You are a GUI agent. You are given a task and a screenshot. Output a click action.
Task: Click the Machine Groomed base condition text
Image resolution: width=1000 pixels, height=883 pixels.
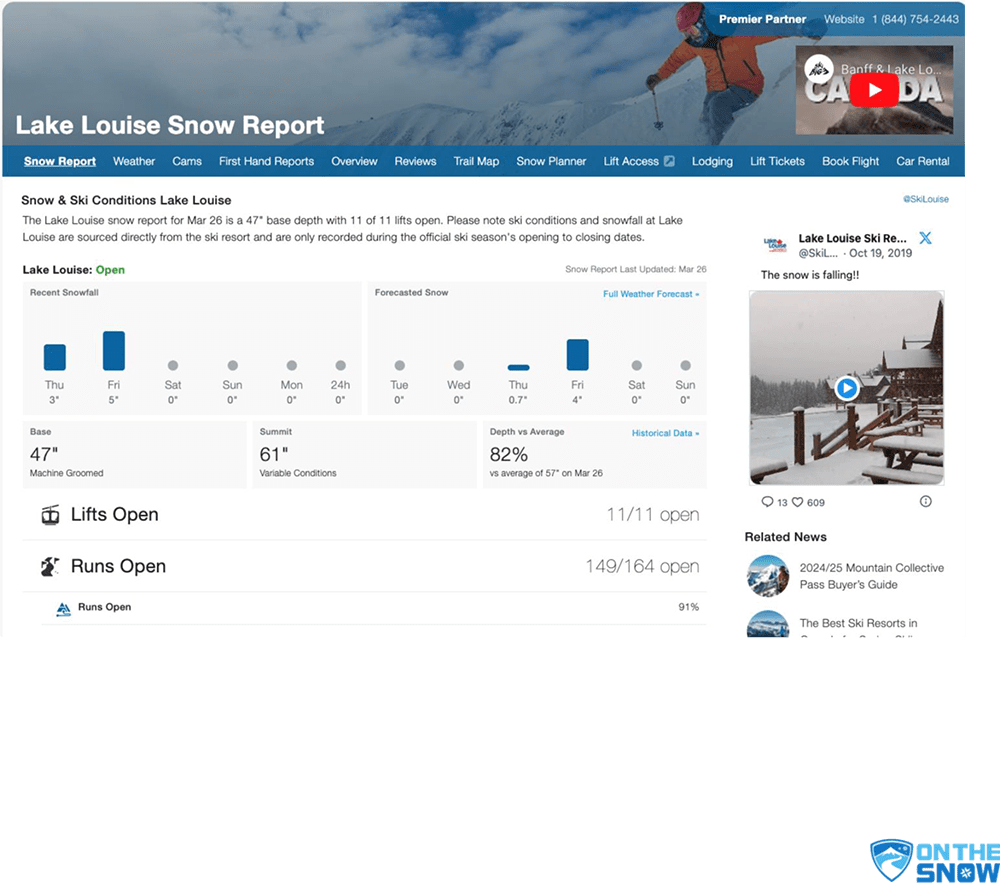66,473
